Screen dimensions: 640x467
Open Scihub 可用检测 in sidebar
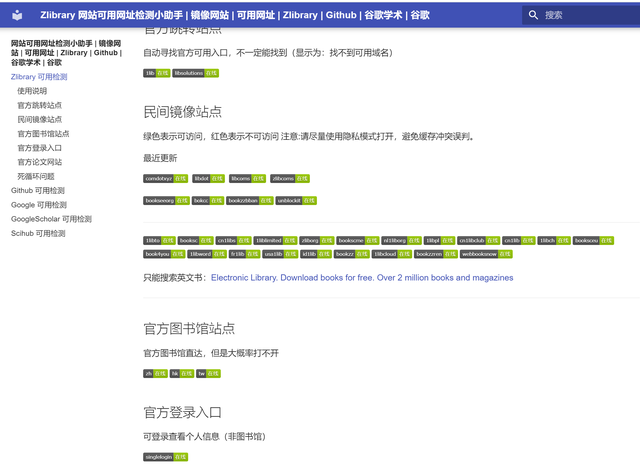click(38, 234)
